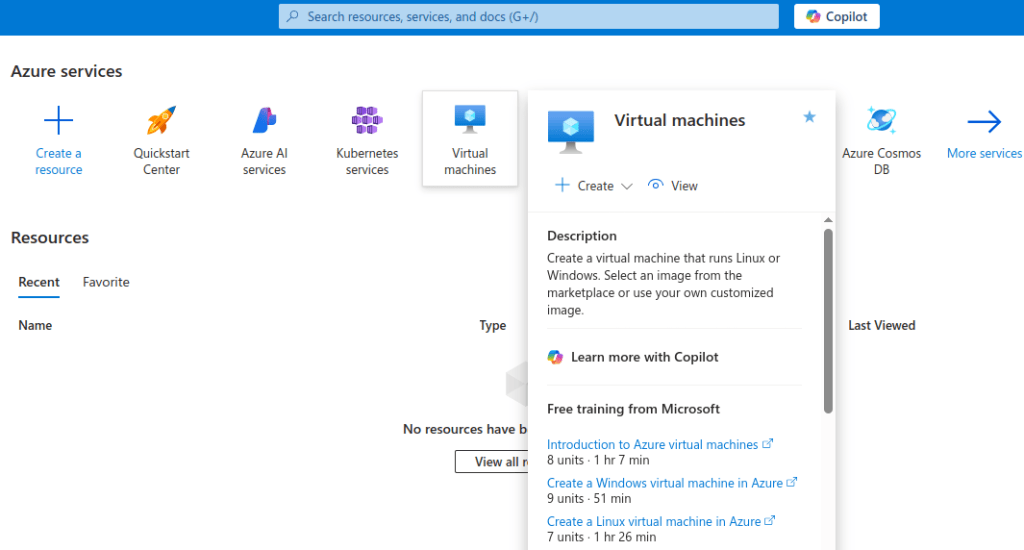Open Create a Linux virtual machine link
Screen dimensions: 1024x550
click(654, 521)
